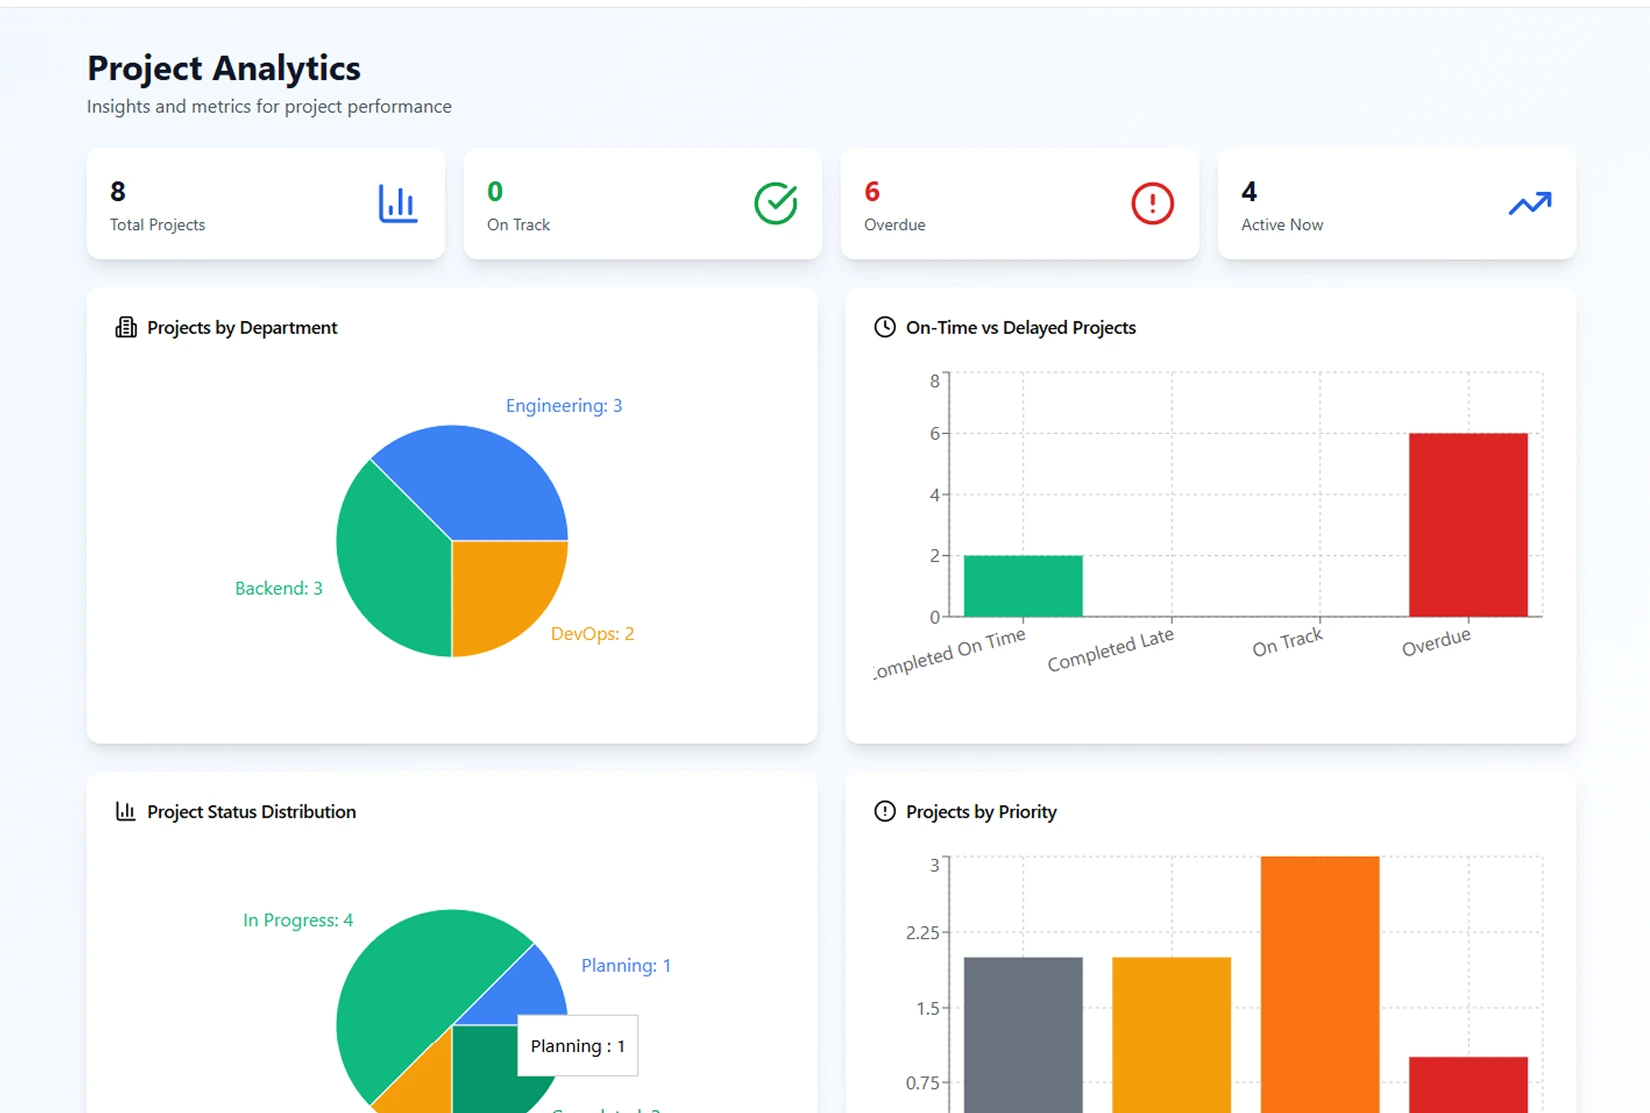Click the "Engineering: 3" pie label
This screenshot has width=1650, height=1113.
[x=564, y=406]
